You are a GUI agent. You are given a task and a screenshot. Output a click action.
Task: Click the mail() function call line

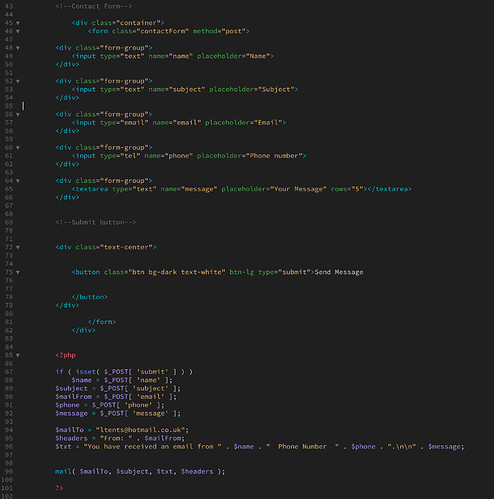(x=140, y=472)
